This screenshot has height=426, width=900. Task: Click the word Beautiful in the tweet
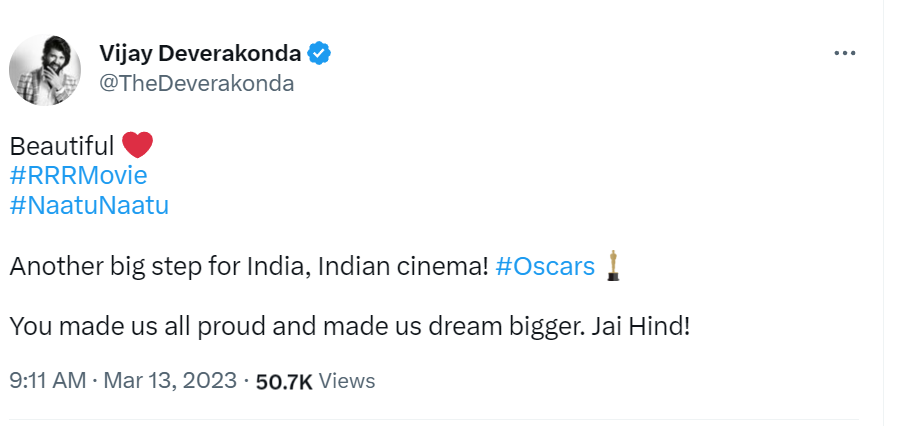pyautogui.click(x=61, y=146)
